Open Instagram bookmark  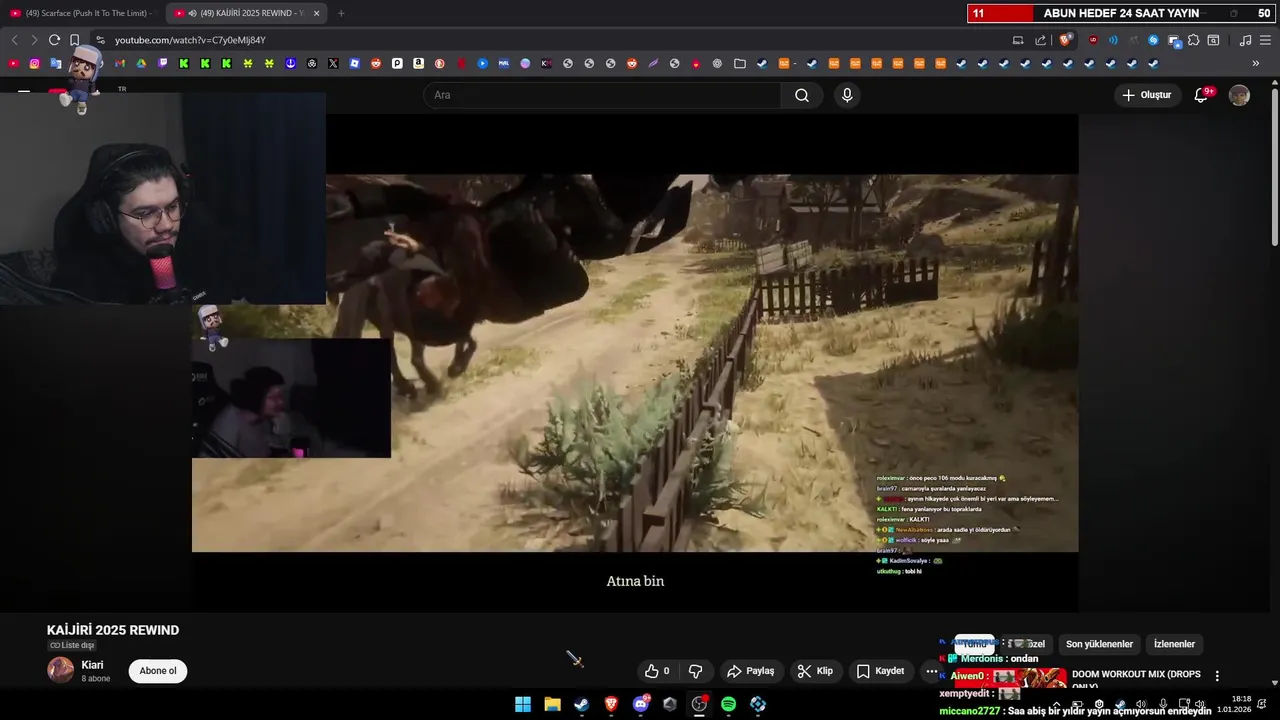(x=34, y=63)
